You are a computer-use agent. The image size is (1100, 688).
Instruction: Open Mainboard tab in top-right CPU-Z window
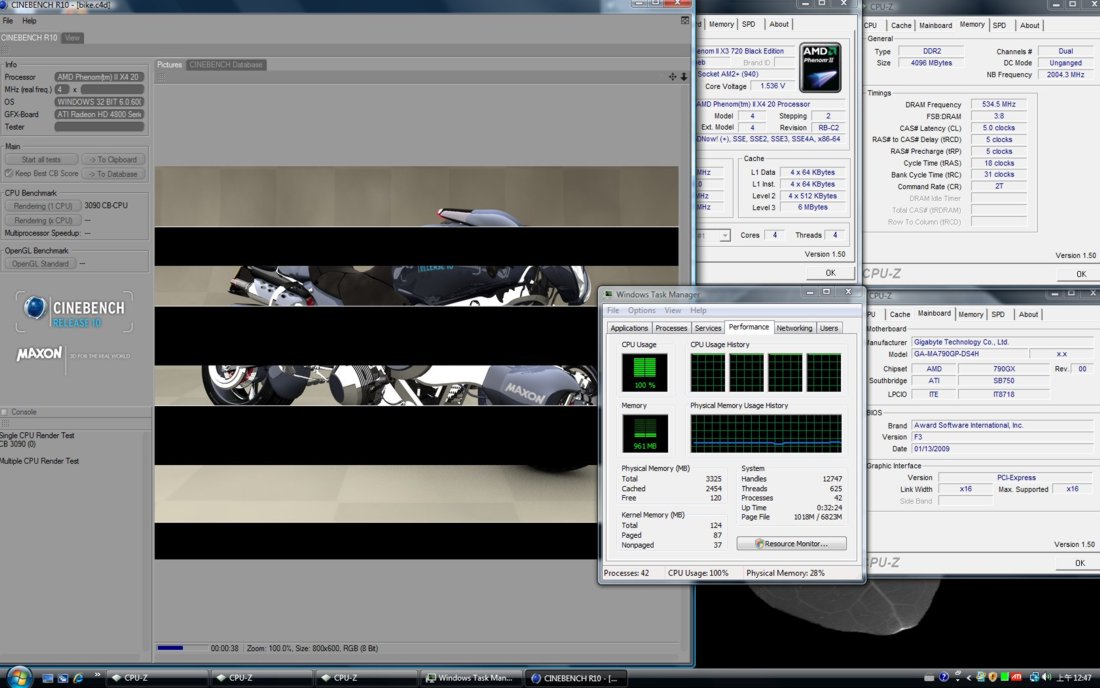point(935,25)
